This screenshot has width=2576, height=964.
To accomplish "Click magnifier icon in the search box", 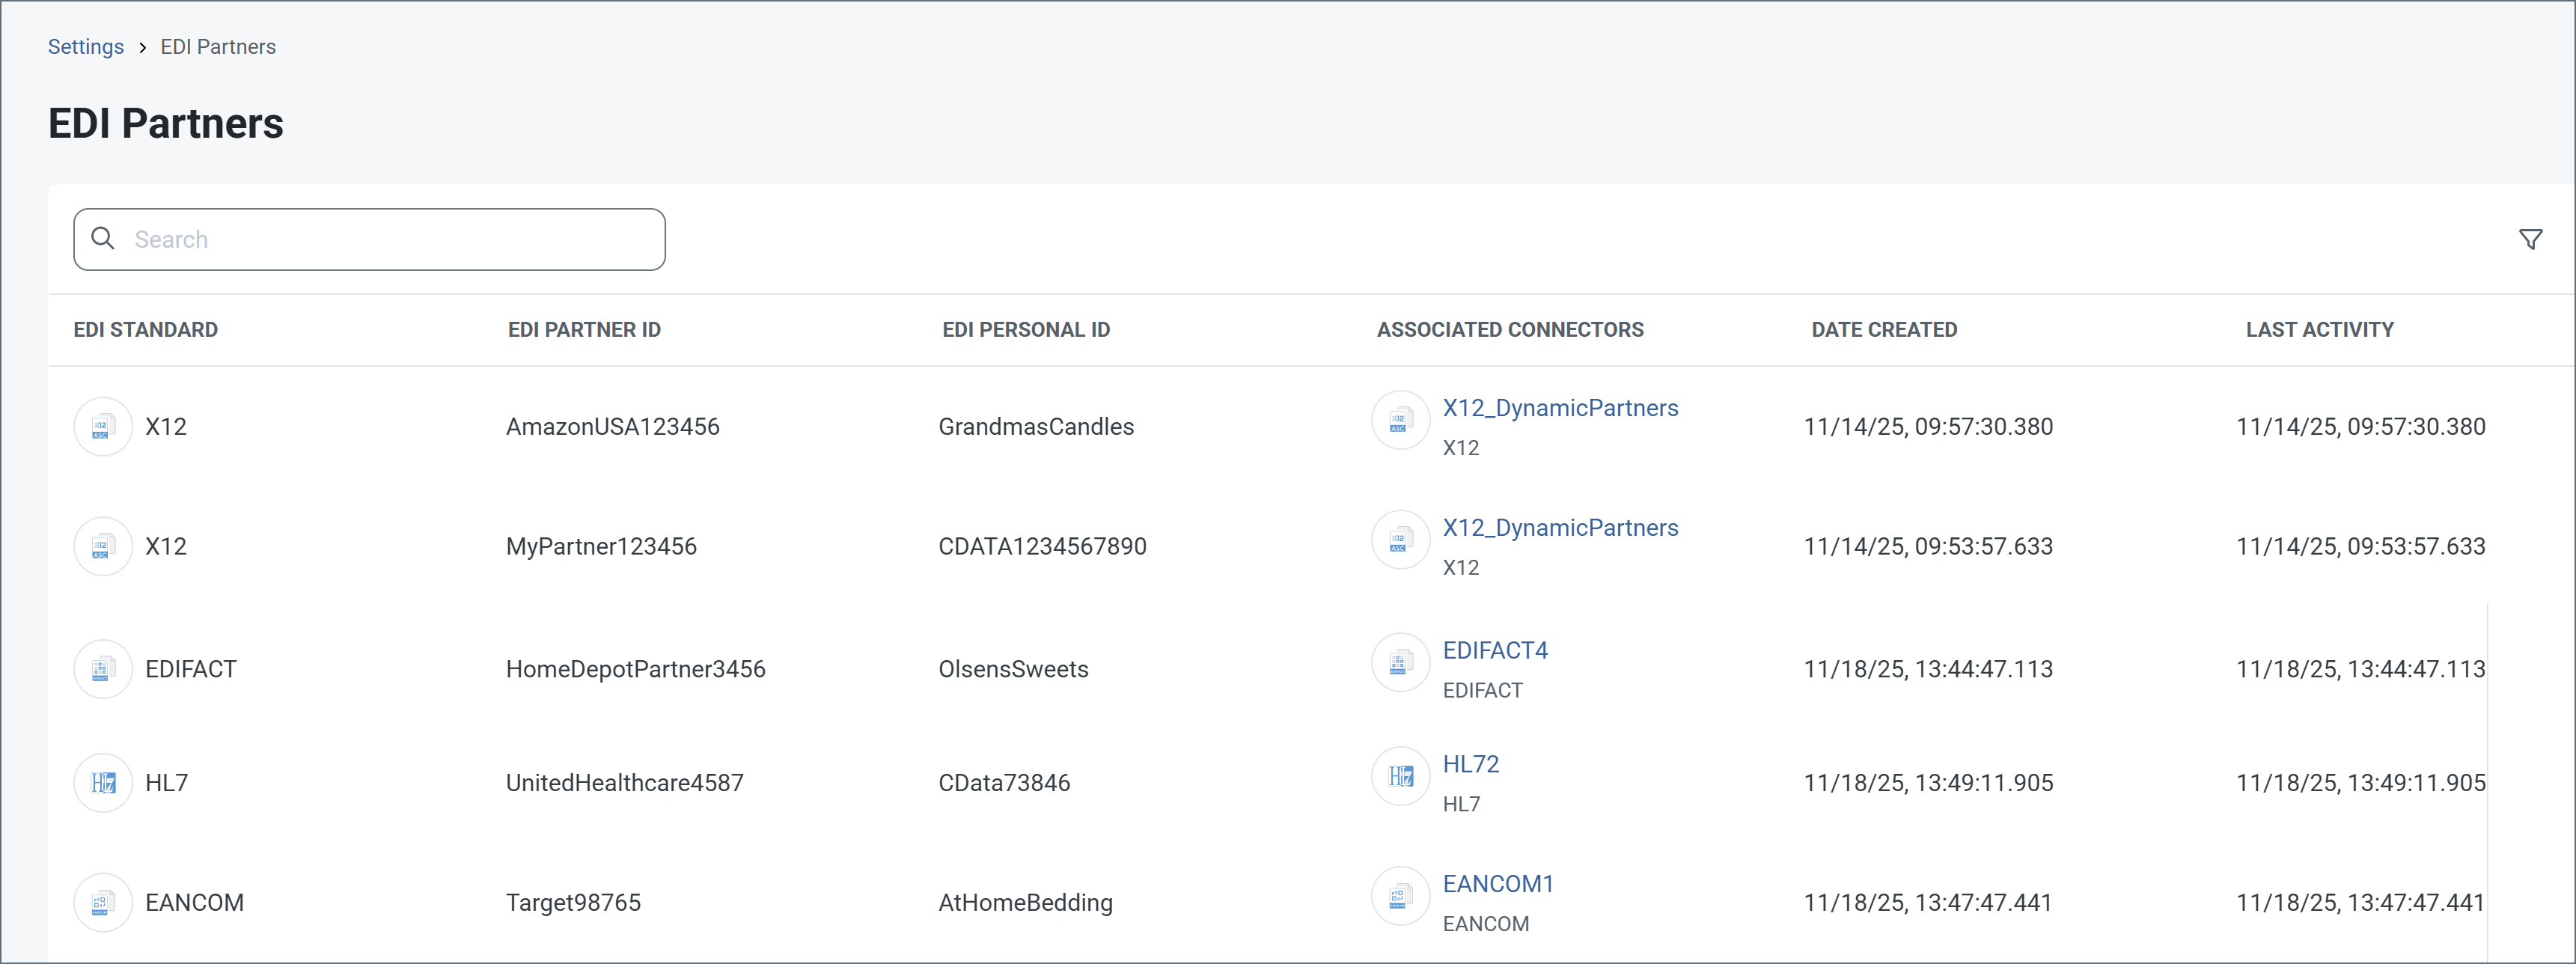I will [102, 238].
